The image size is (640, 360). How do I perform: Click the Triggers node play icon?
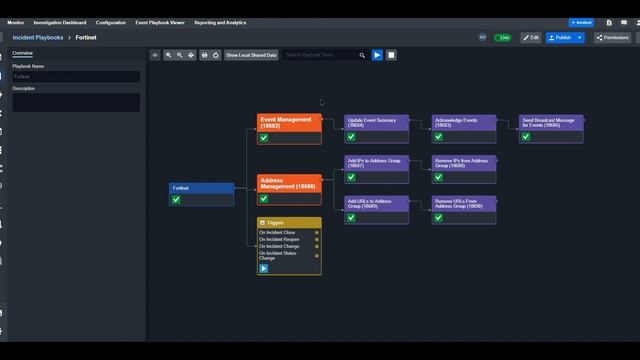click(264, 269)
